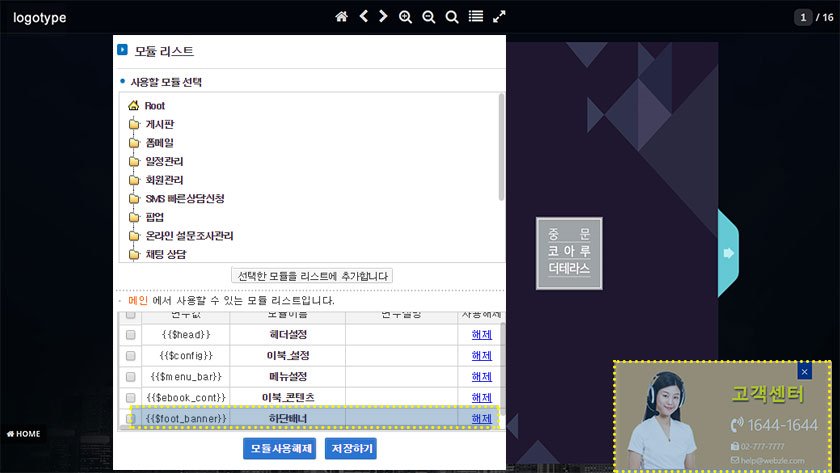Image resolution: width=840 pixels, height=473 pixels.
Task: Click the 모듈사용해제 button
Action: tap(279, 449)
